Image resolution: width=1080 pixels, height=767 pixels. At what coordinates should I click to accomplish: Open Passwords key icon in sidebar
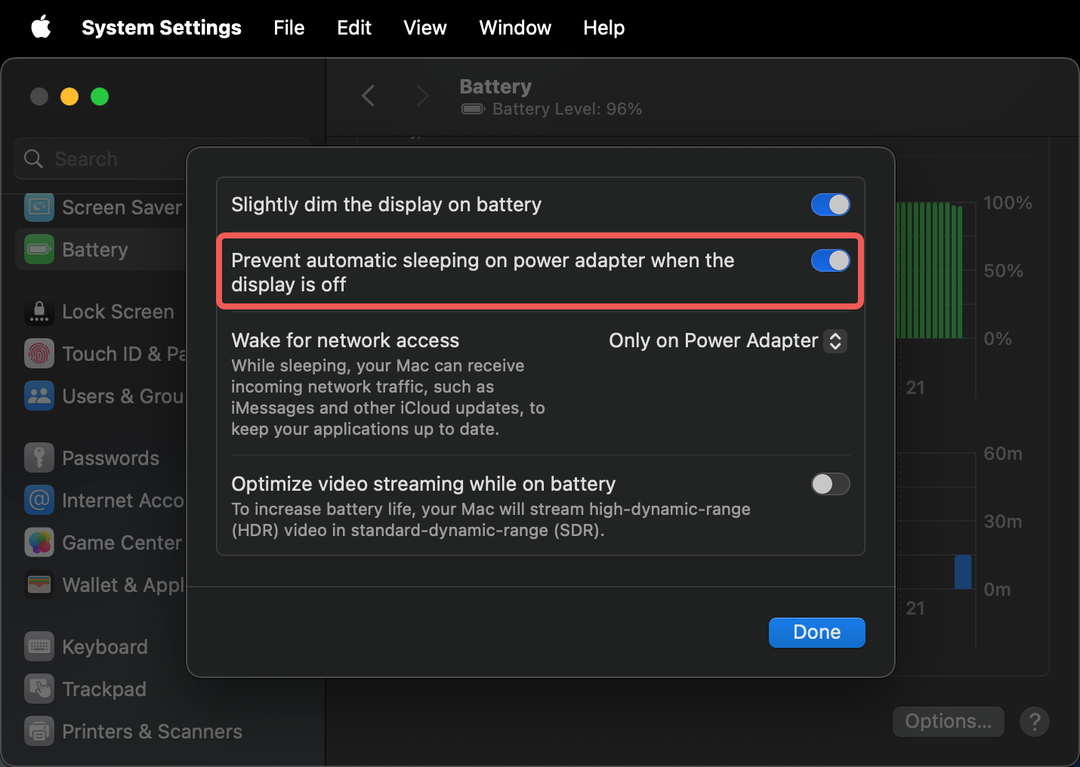[39, 458]
